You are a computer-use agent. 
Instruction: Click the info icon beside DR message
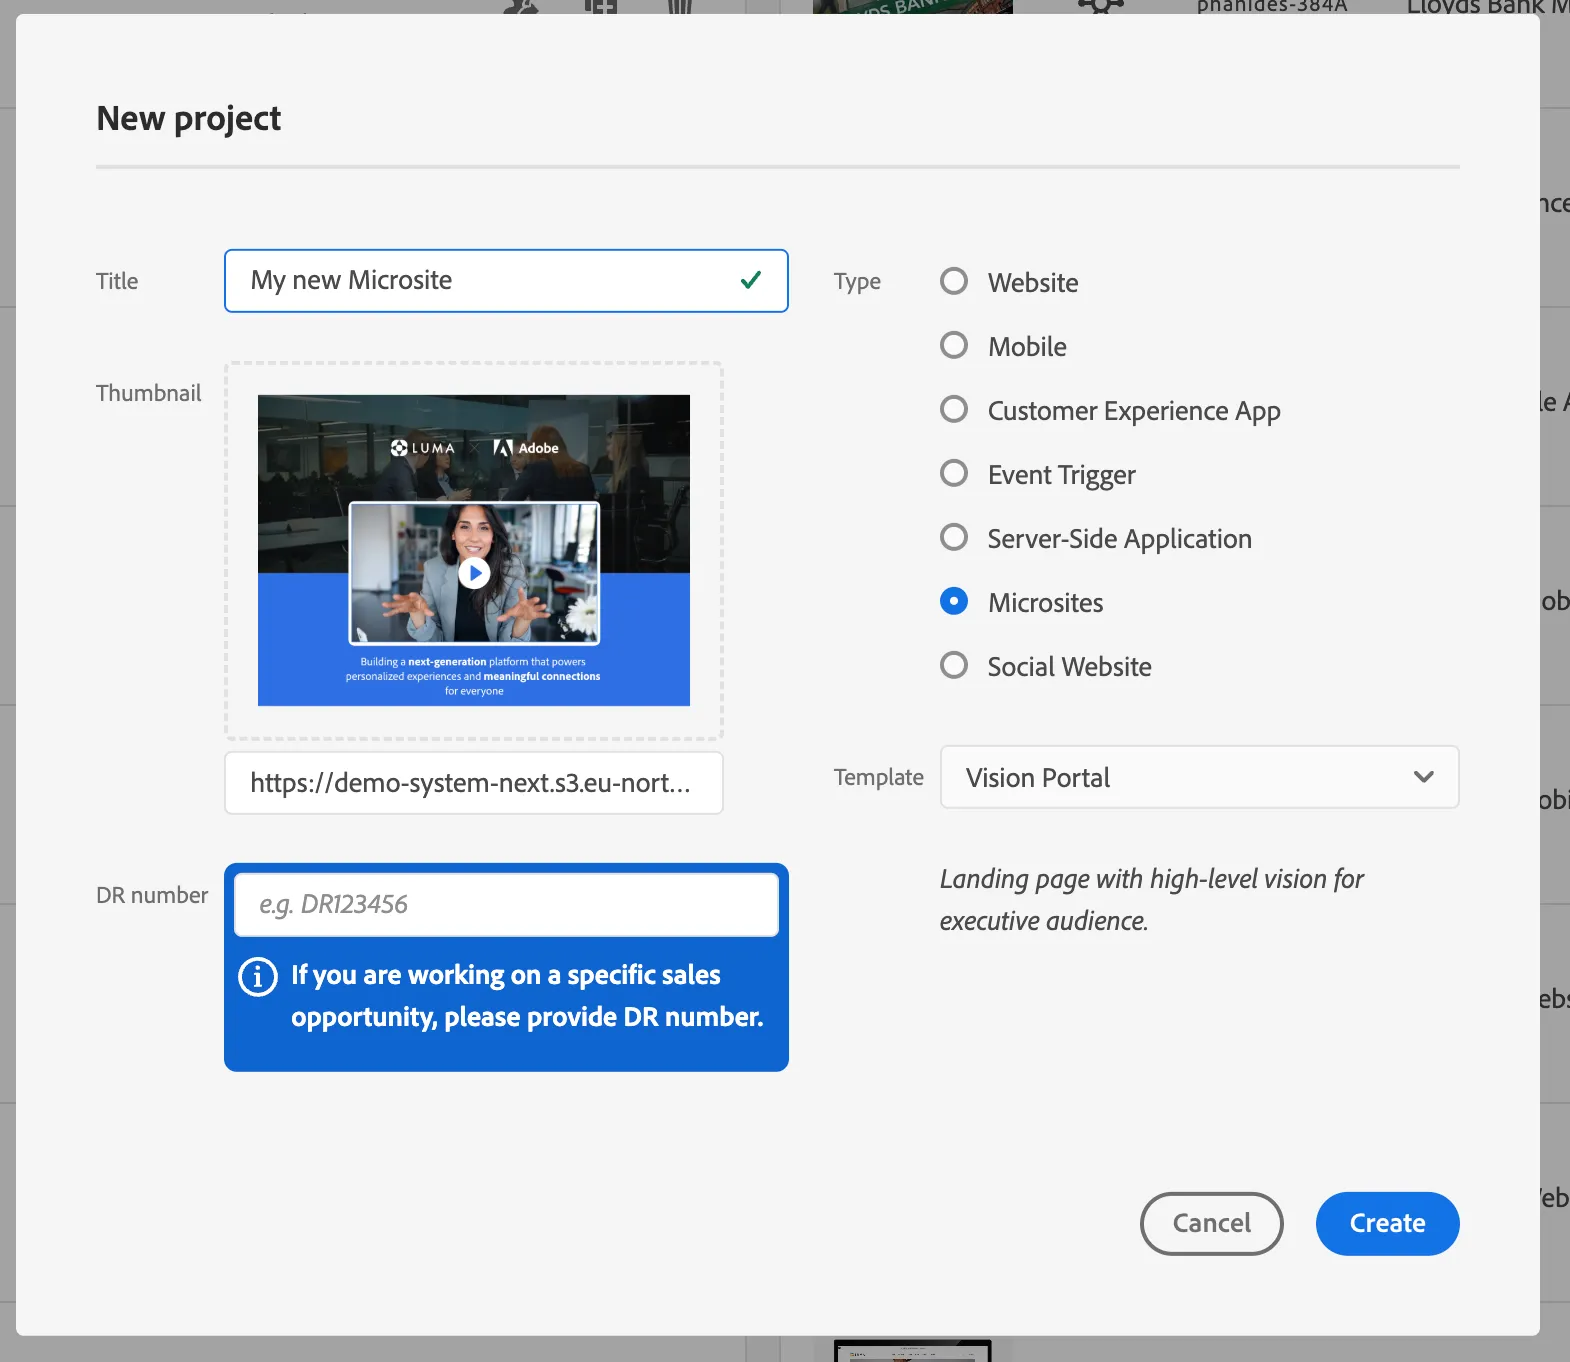[x=258, y=975]
